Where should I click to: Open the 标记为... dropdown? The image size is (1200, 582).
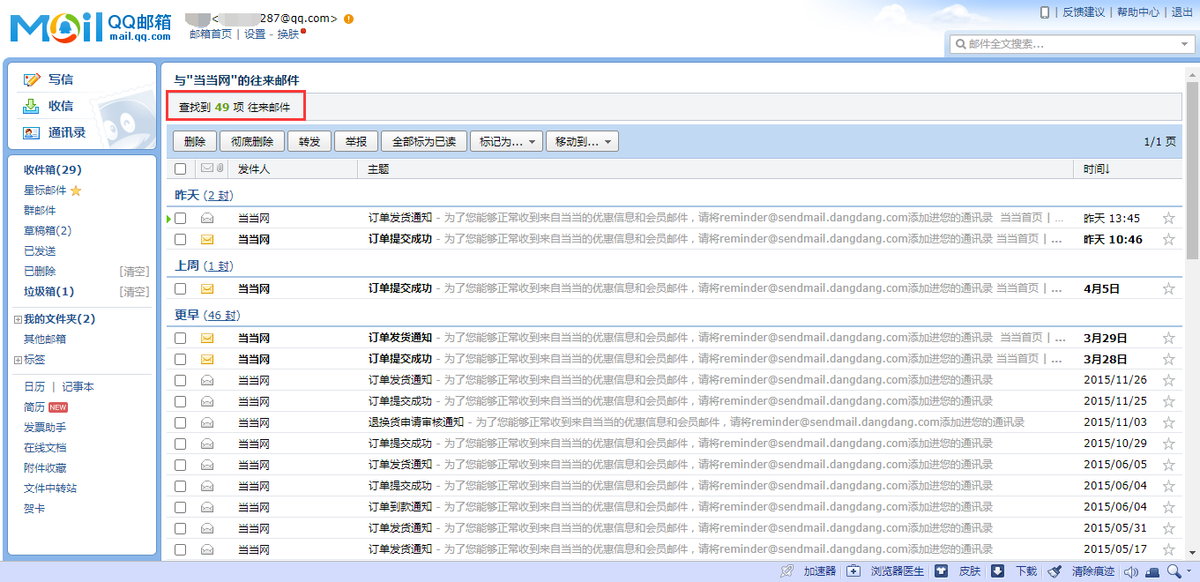[506, 142]
